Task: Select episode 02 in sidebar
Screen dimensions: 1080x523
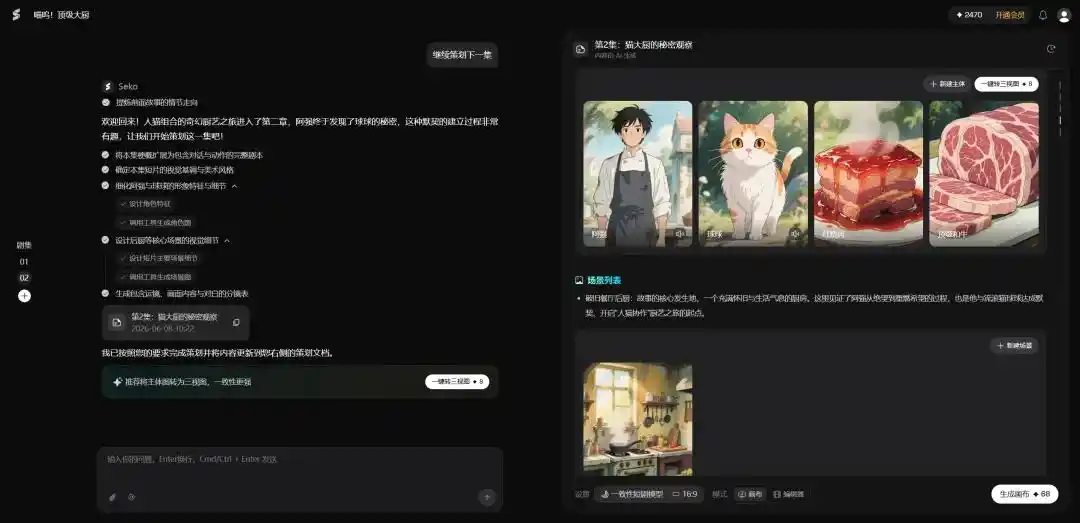Action: [x=24, y=278]
